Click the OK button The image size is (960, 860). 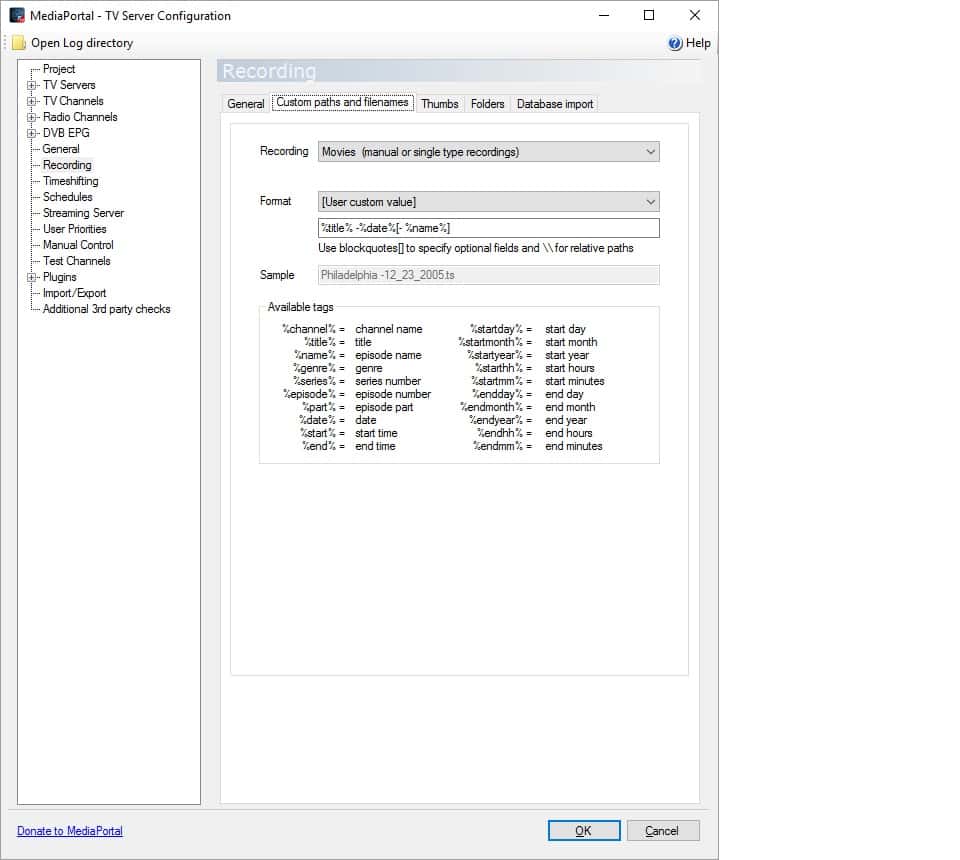coord(583,831)
